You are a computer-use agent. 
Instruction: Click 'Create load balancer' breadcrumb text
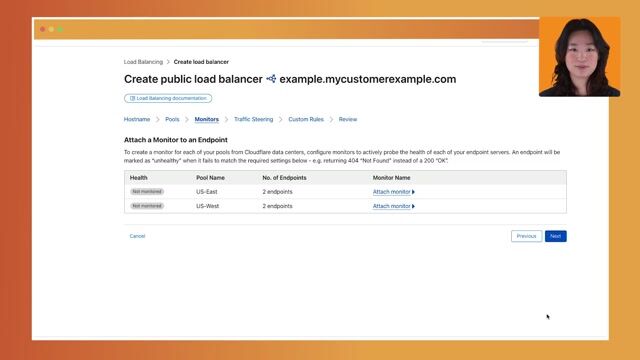201,62
